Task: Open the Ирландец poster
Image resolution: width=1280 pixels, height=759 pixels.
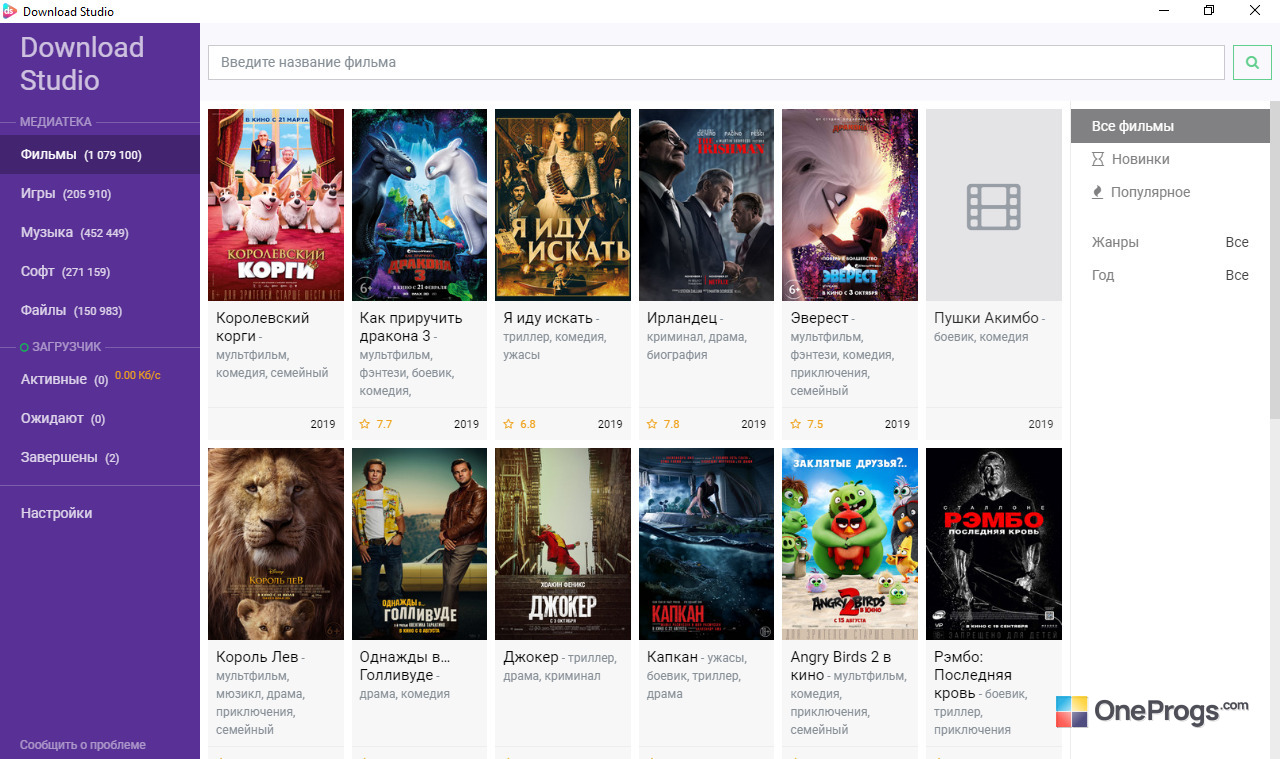Action: click(x=707, y=205)
